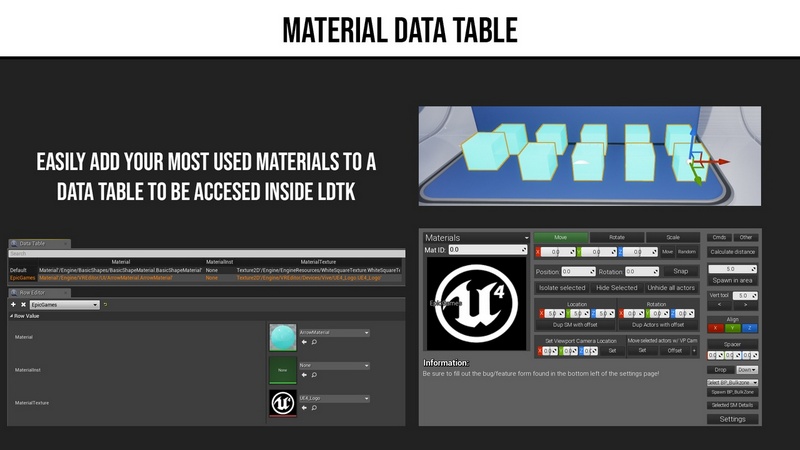The width and height of the screenshot is (800, 450).
Task: Use selected asset arrow for ArrowMaterial
Action: 304,342
